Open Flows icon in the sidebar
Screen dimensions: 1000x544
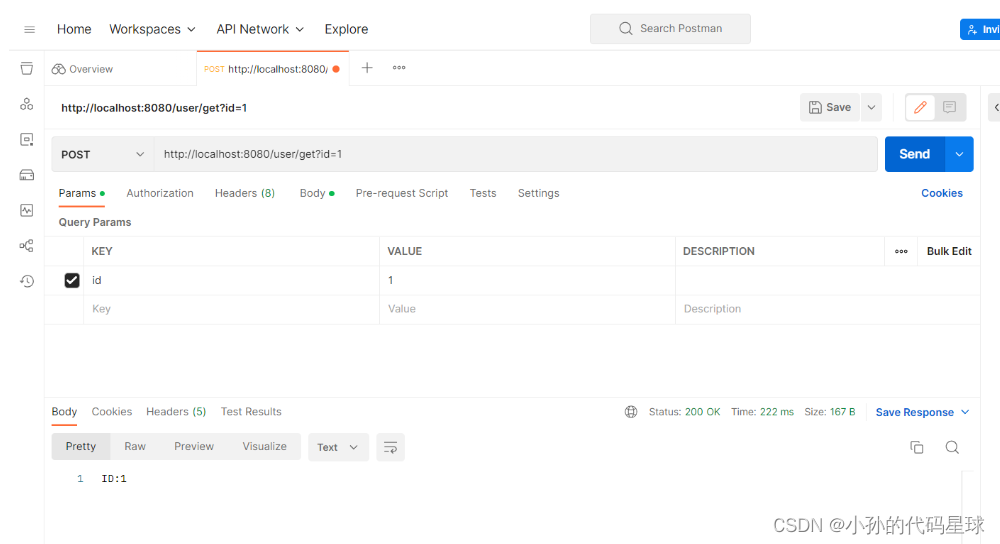26,246
